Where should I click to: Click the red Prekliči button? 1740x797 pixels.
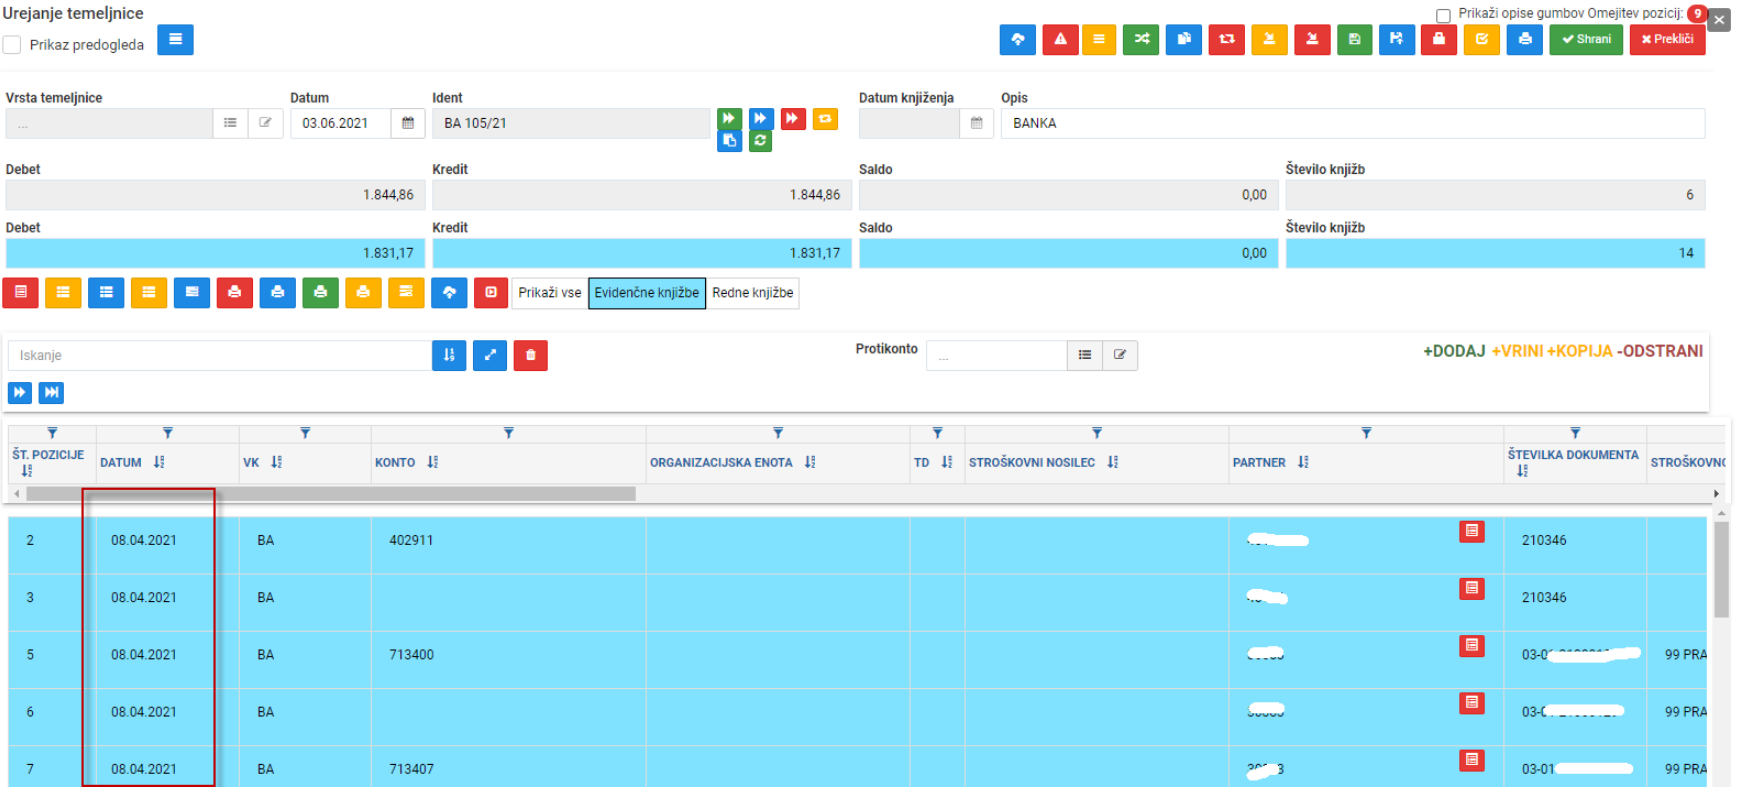1667,39
